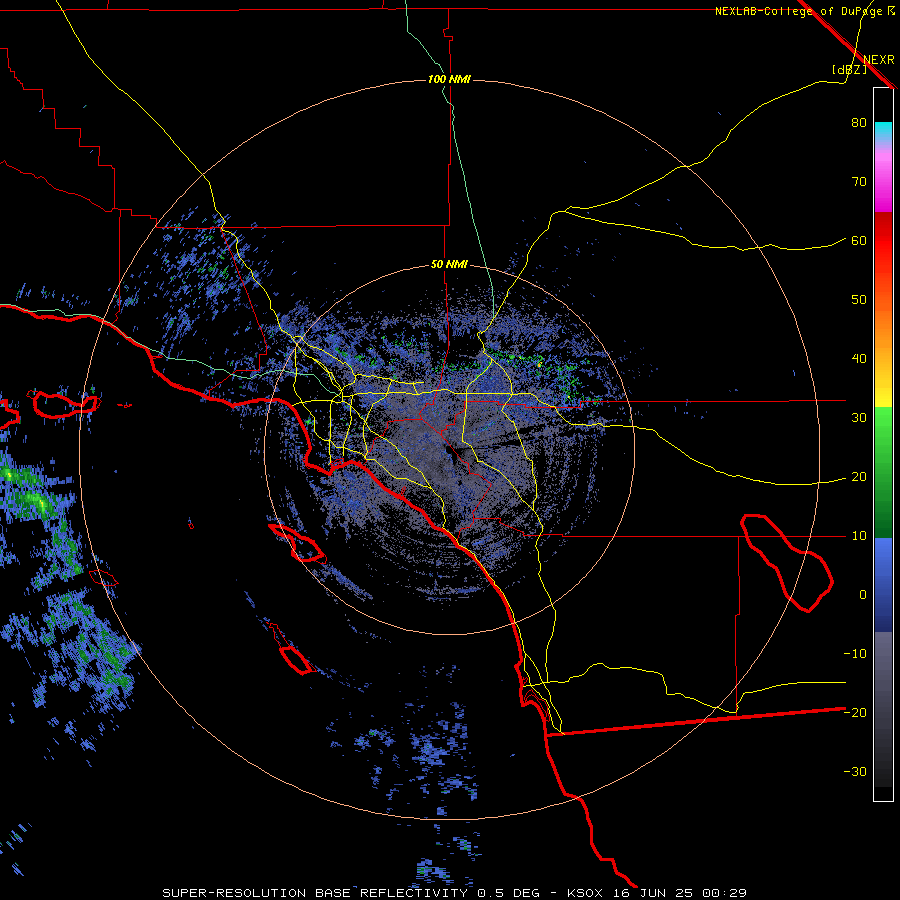This screenshot has height=900, width=900.
Task: Click the 20 dBZ scale value
Action: [859, 477]
